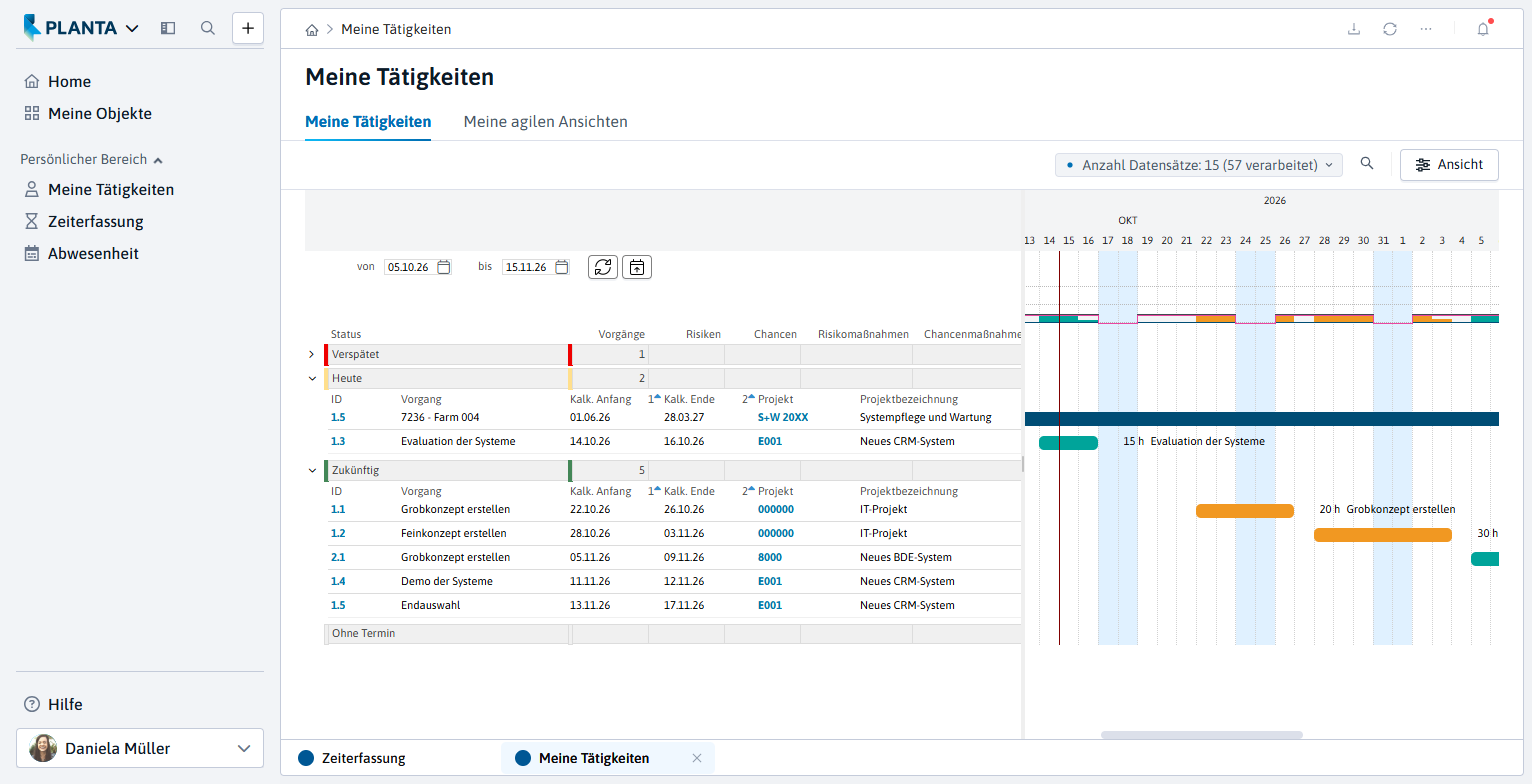Click the orange 20 h Grobkonzept Gantt bar

(1245, 510)
